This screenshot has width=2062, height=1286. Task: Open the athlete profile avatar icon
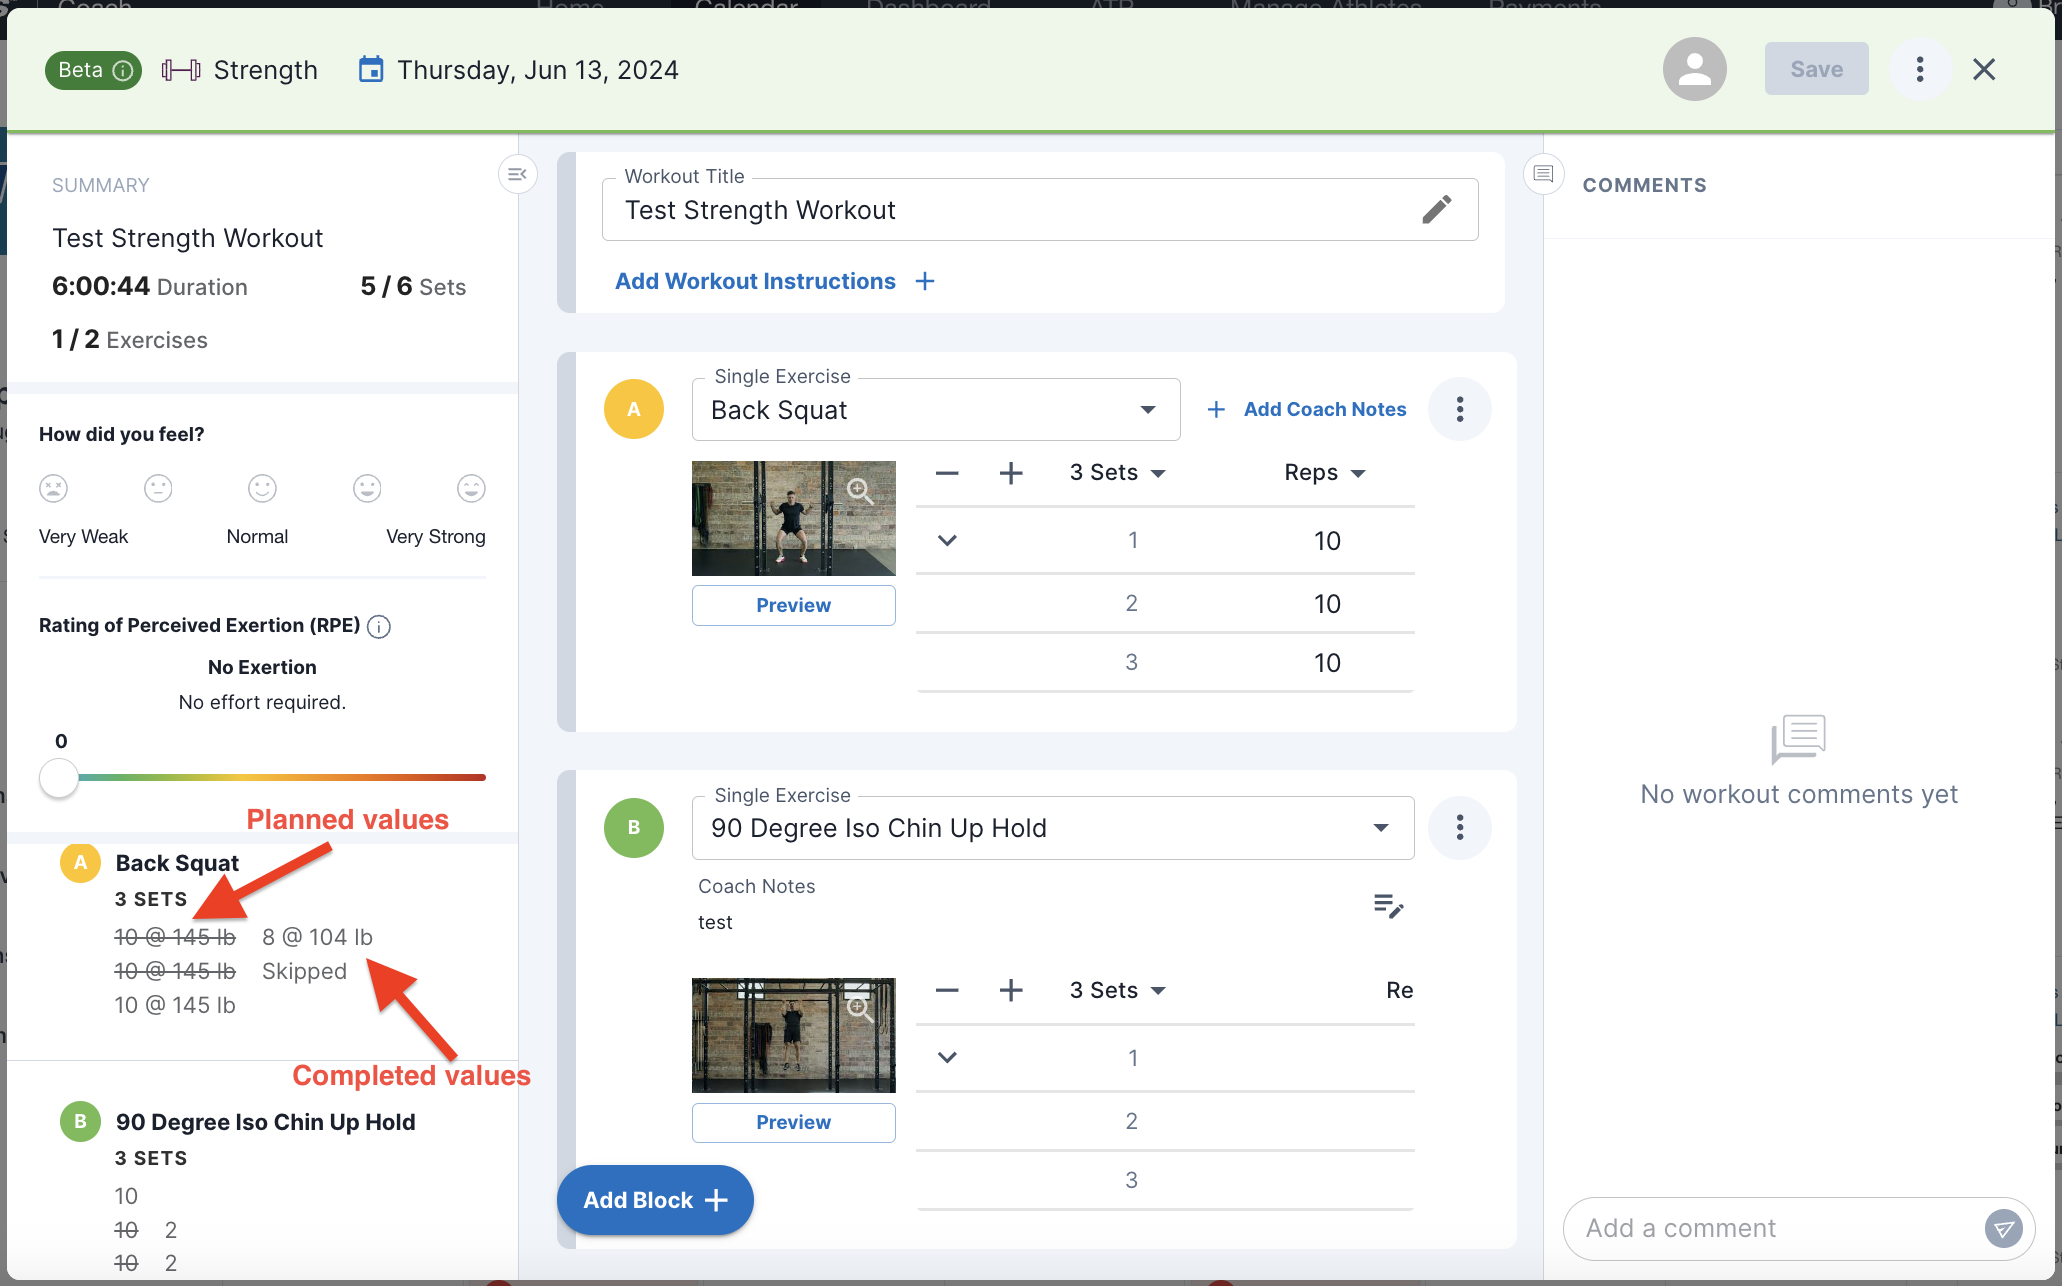pos(1694,69)
